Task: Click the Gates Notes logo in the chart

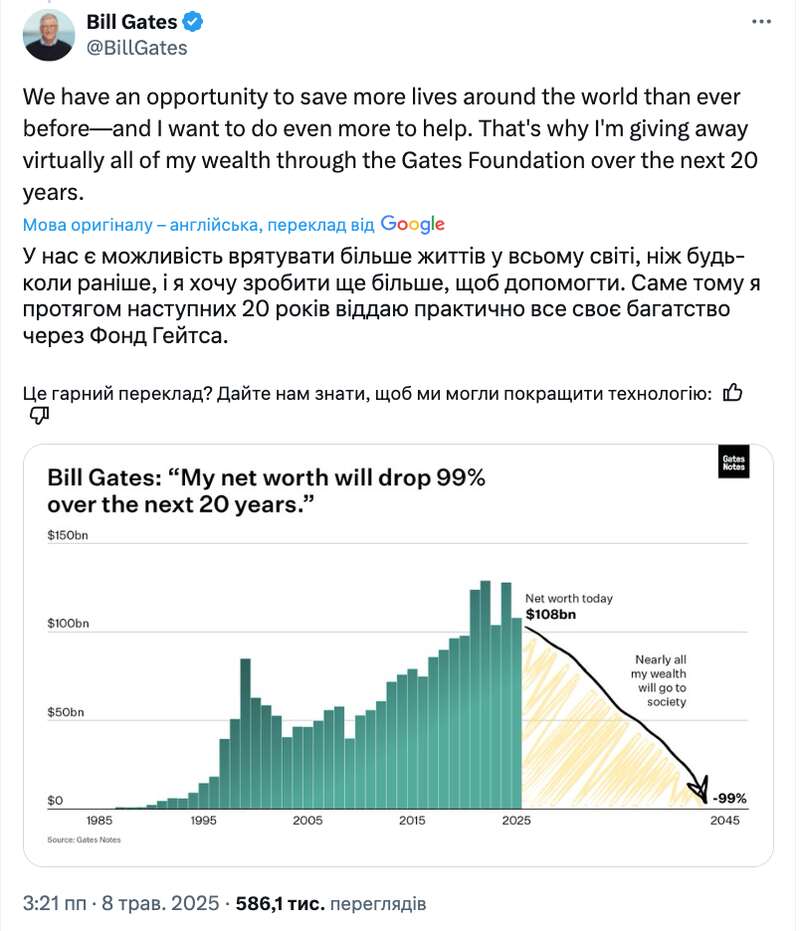Action: [734, 464]
